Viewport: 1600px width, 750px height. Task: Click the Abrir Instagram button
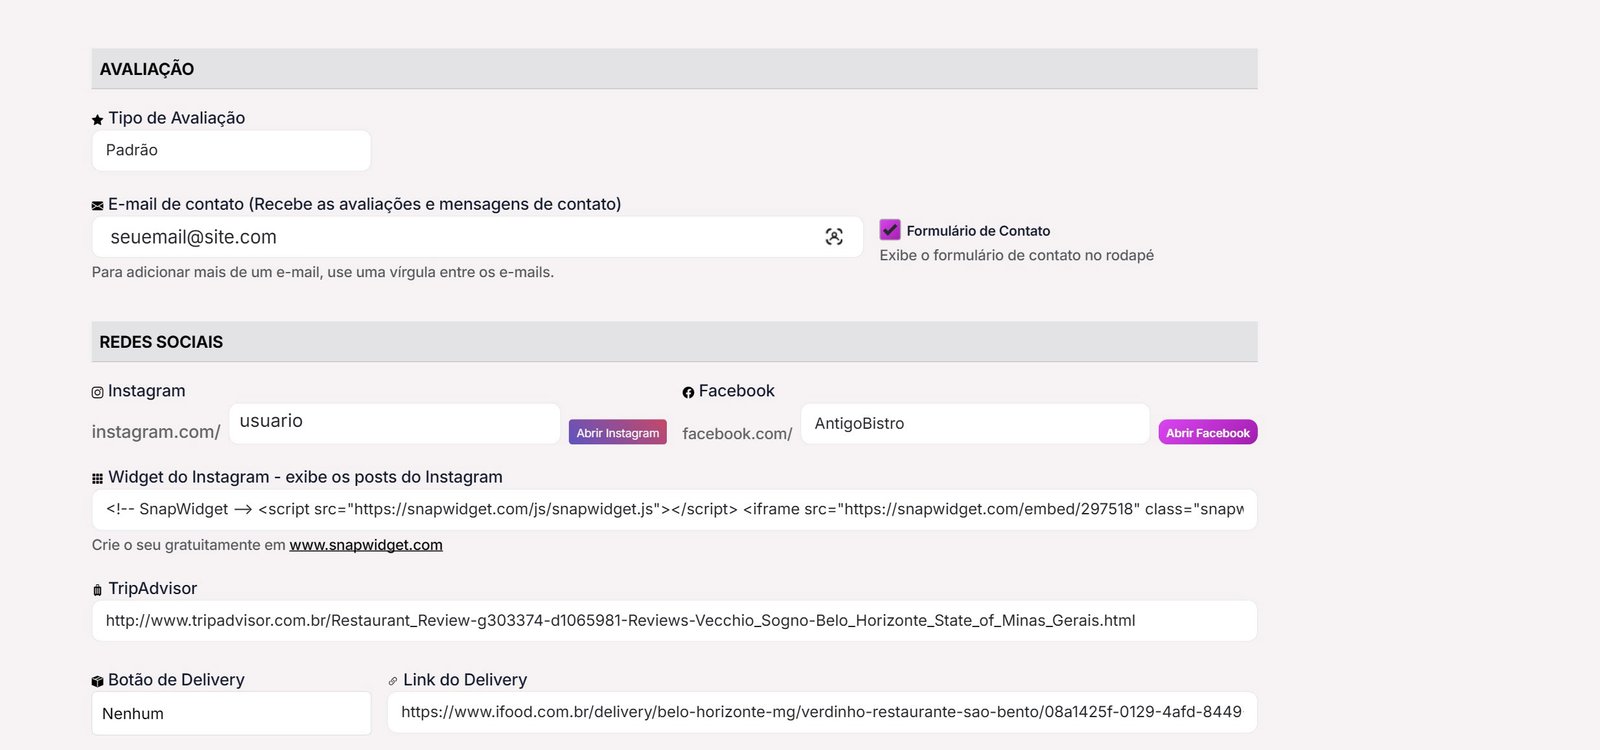617,432
